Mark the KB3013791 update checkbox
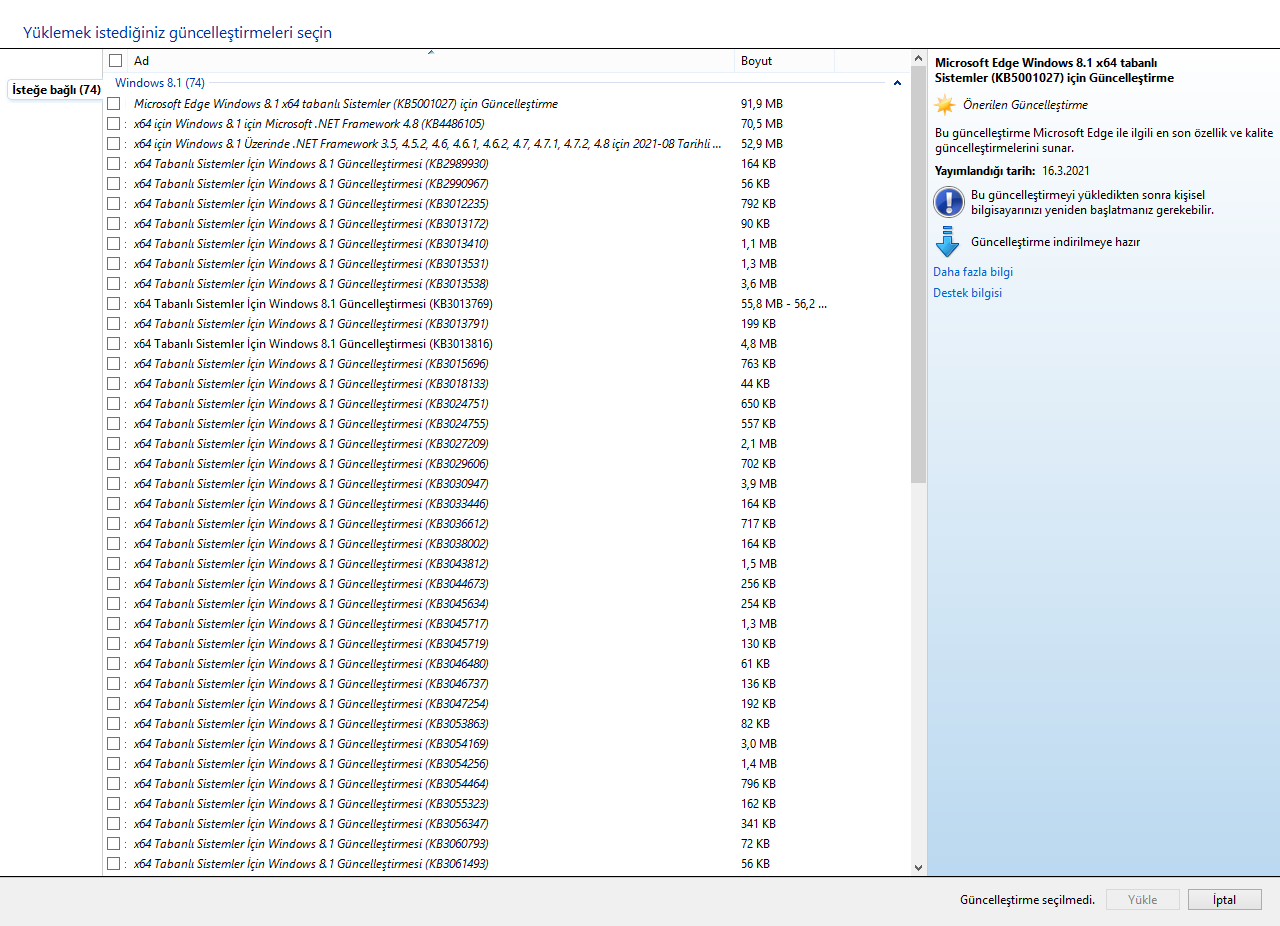The width and height of the screenshot is (1280, 926). (114, 324)
